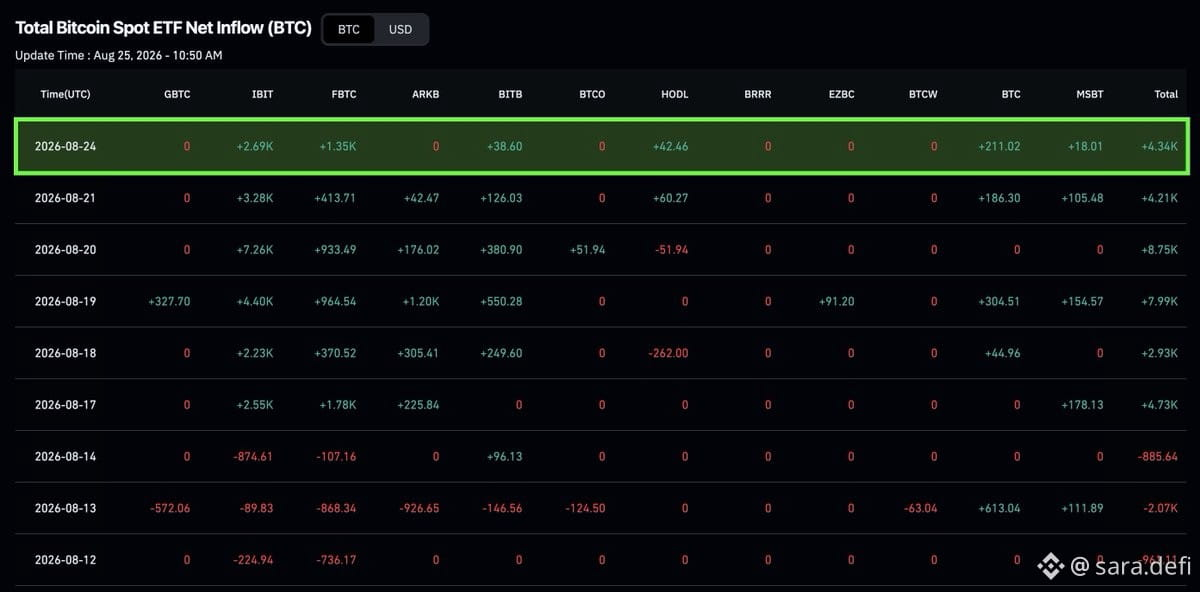Click the +1.78K FBTC value
The width and height of the screenshot is (1200, 592).
338,405
